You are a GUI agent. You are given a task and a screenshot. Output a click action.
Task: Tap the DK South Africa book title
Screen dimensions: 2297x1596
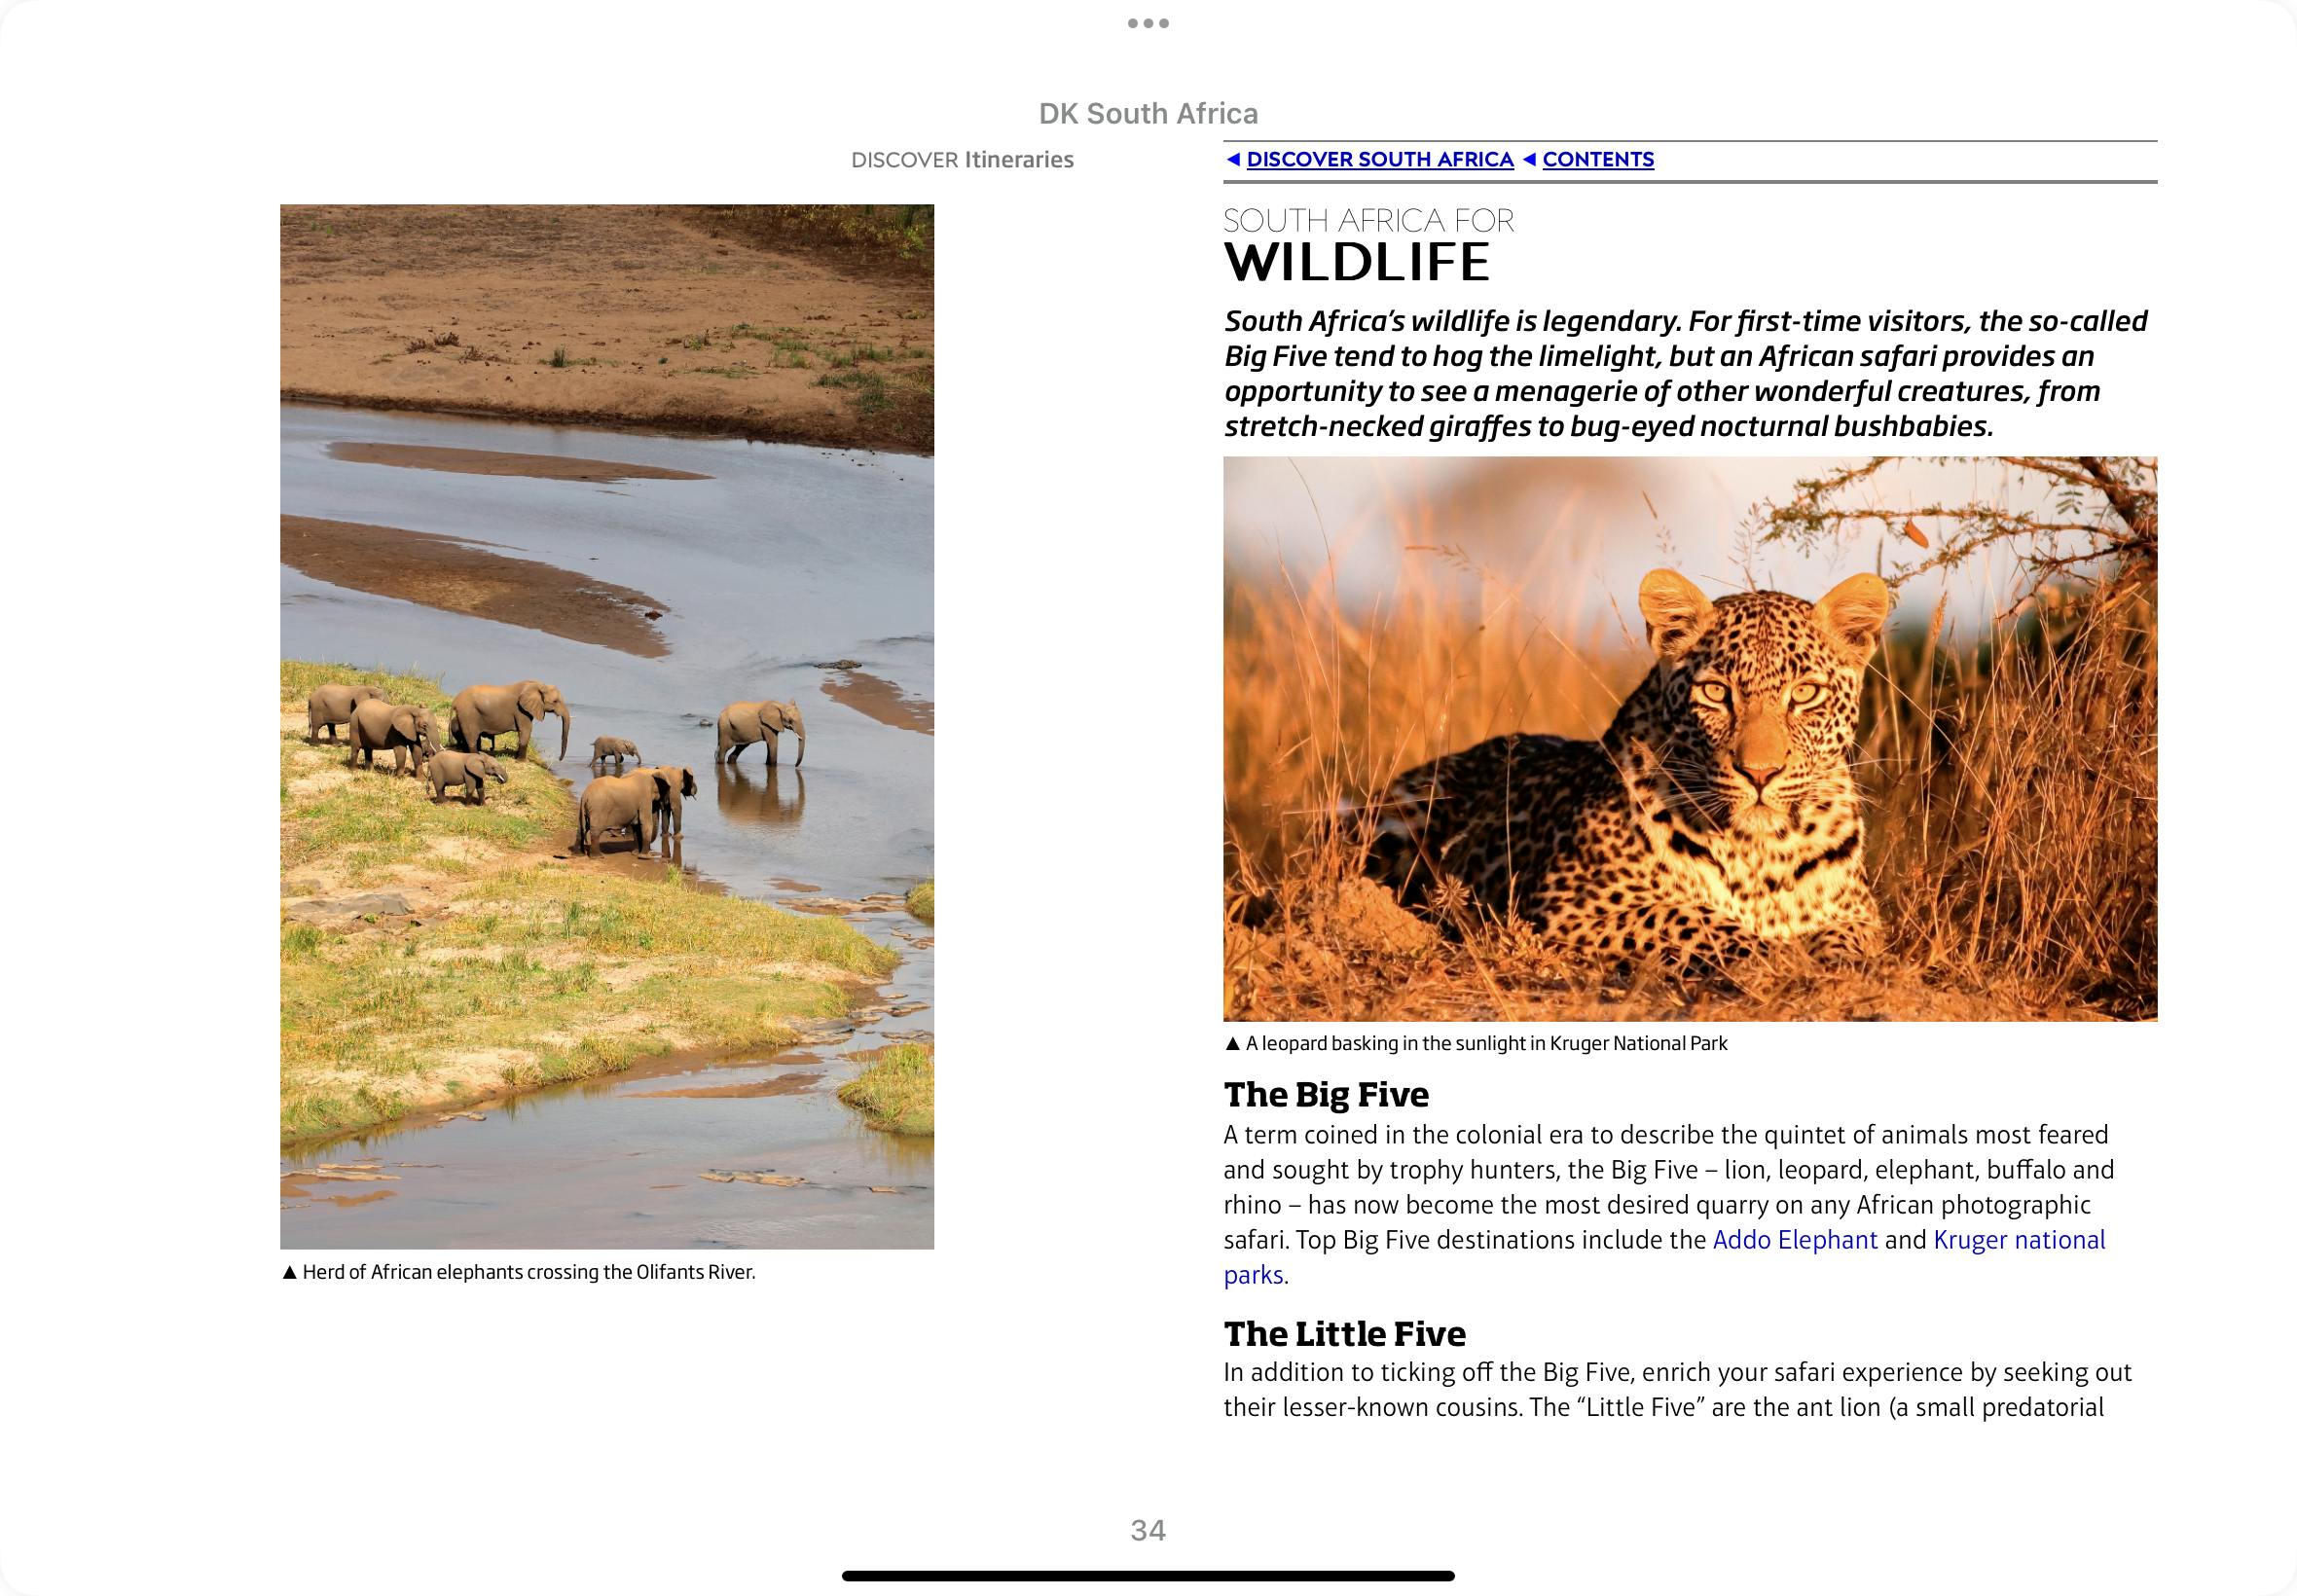[1148, 114]
